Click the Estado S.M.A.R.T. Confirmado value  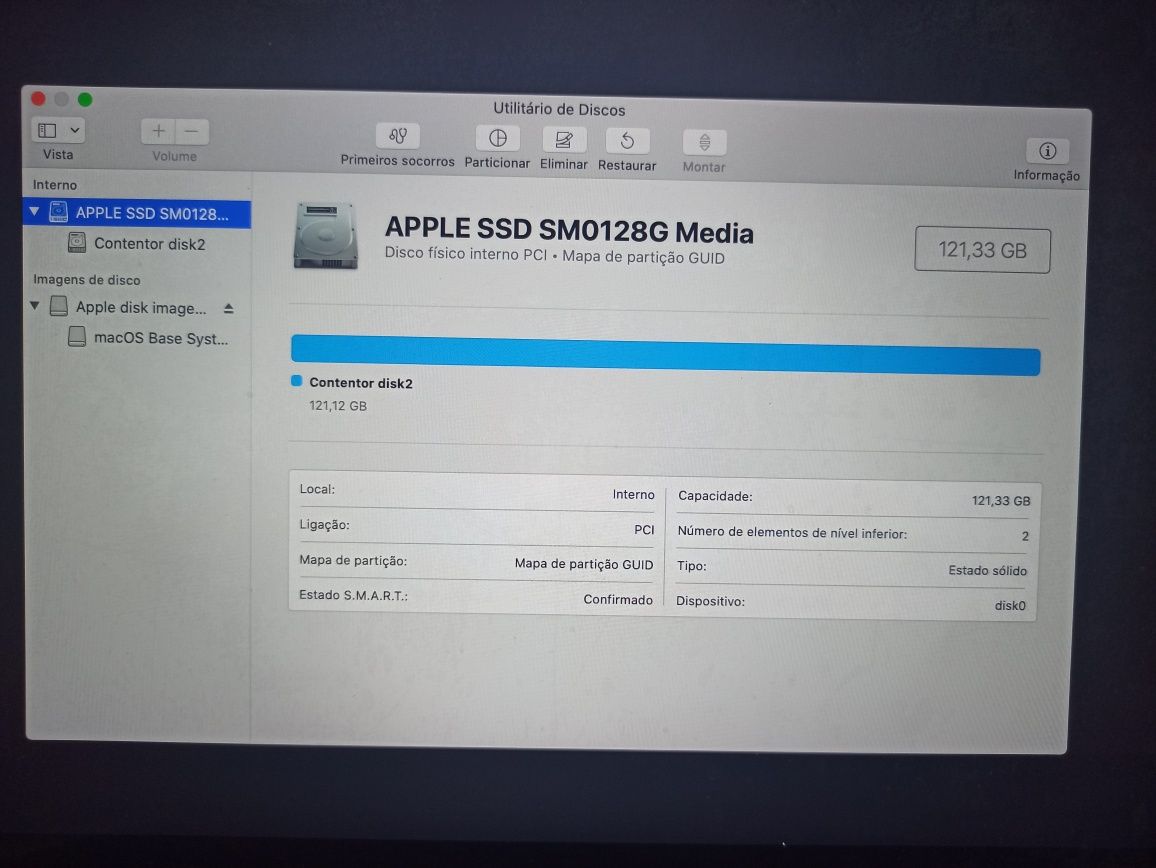(x=618, y=600)
